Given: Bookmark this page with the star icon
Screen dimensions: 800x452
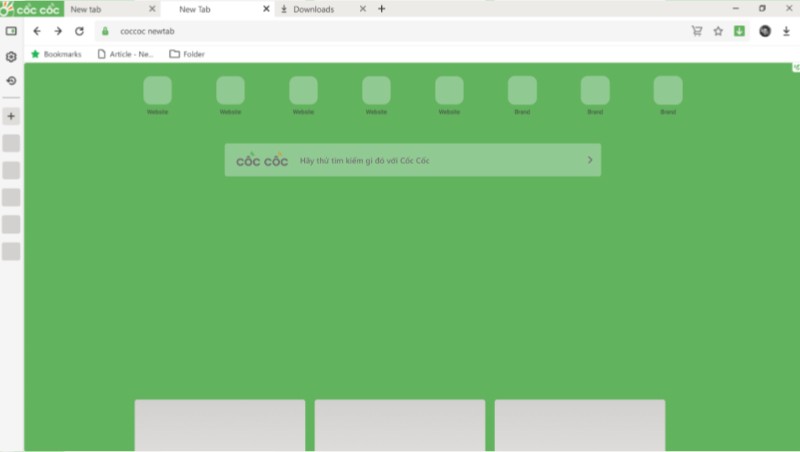Looking at the screenshot, I should pyautogui.click(x=718, y=31).
